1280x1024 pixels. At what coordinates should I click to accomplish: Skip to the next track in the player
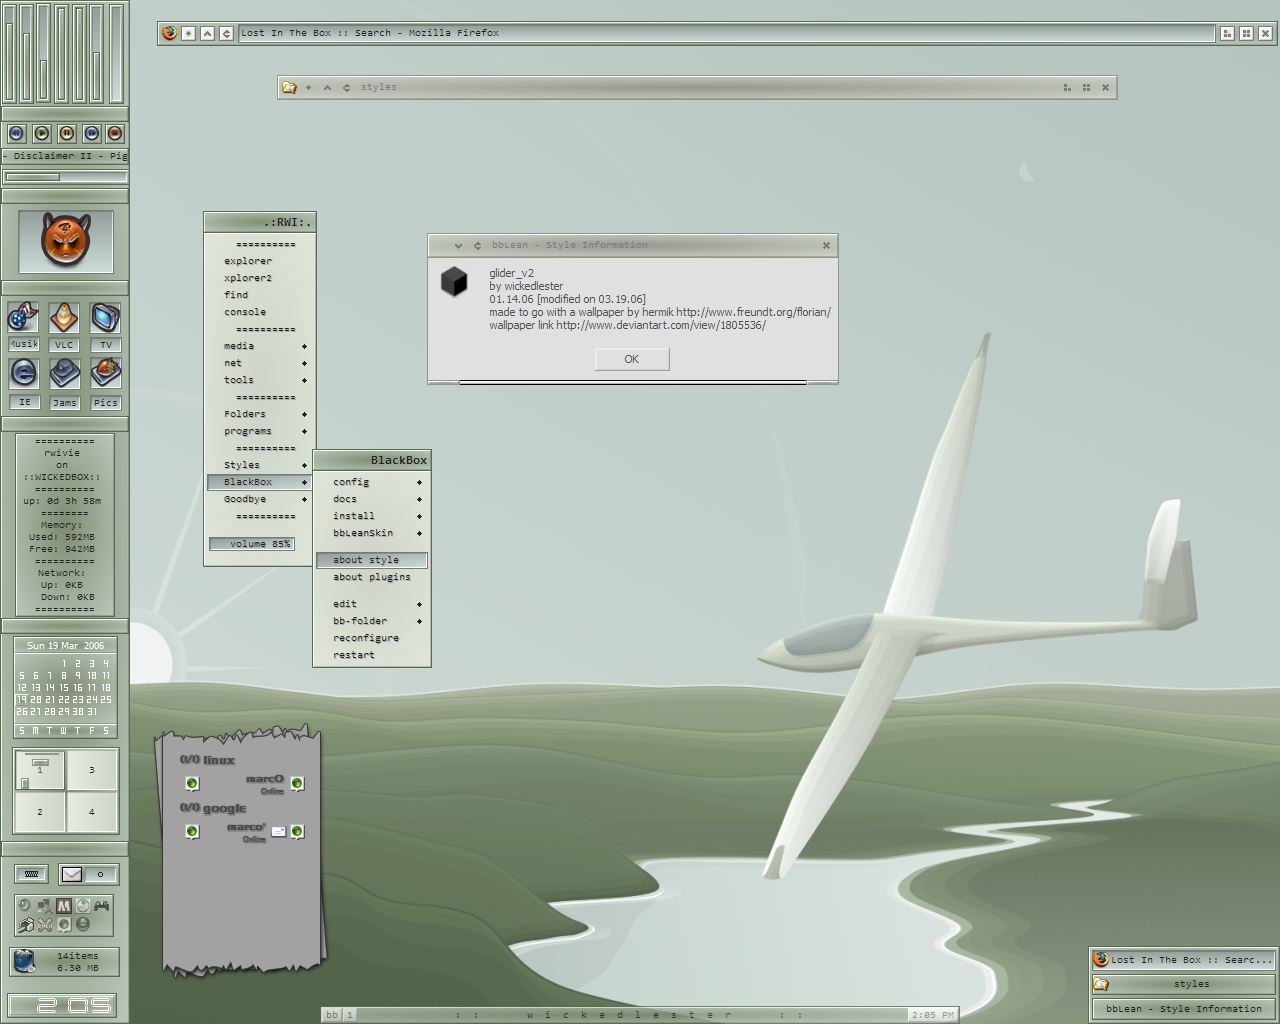click(91, 133)
